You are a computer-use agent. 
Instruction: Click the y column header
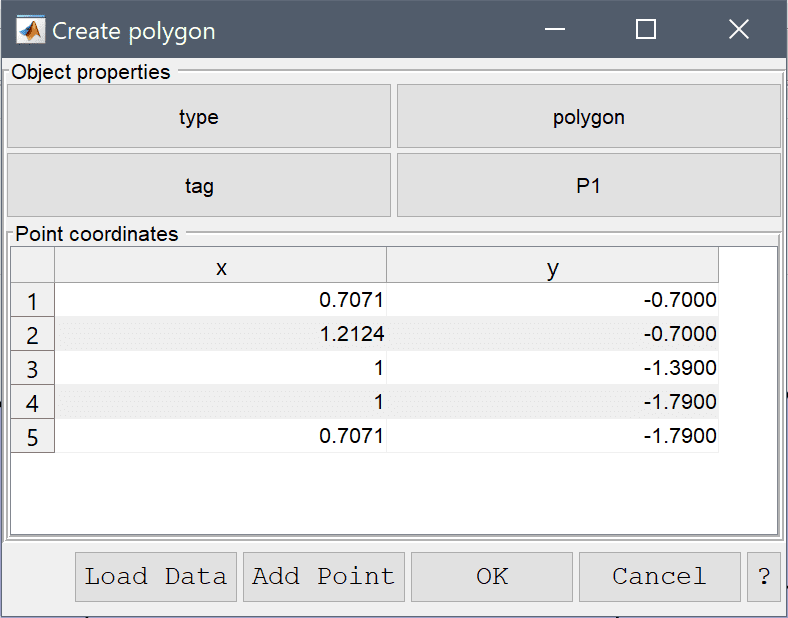click(x=552, y=265)
